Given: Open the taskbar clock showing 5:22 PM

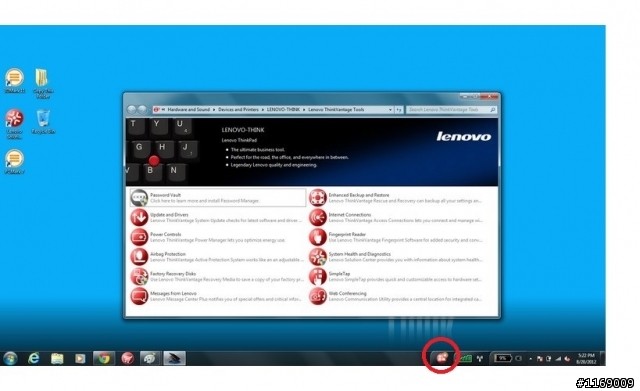Looking at the screenshot, I should click(586, 359).
